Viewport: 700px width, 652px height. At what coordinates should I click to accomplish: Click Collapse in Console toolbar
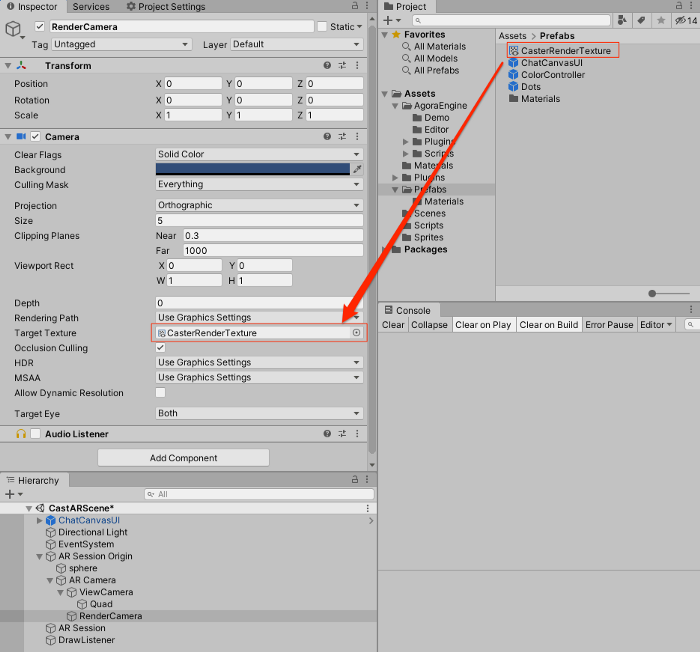(x=429, y=325)
